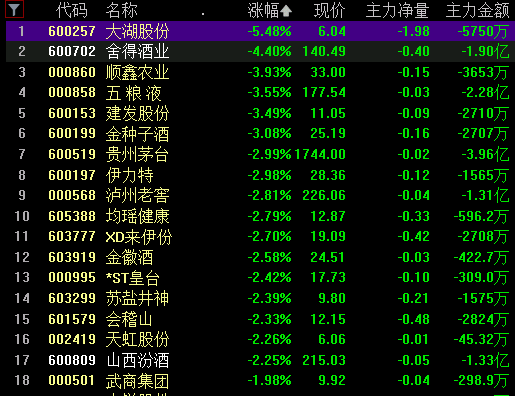
Task: Click the 主力金额 column header
Action: (478, 11)
